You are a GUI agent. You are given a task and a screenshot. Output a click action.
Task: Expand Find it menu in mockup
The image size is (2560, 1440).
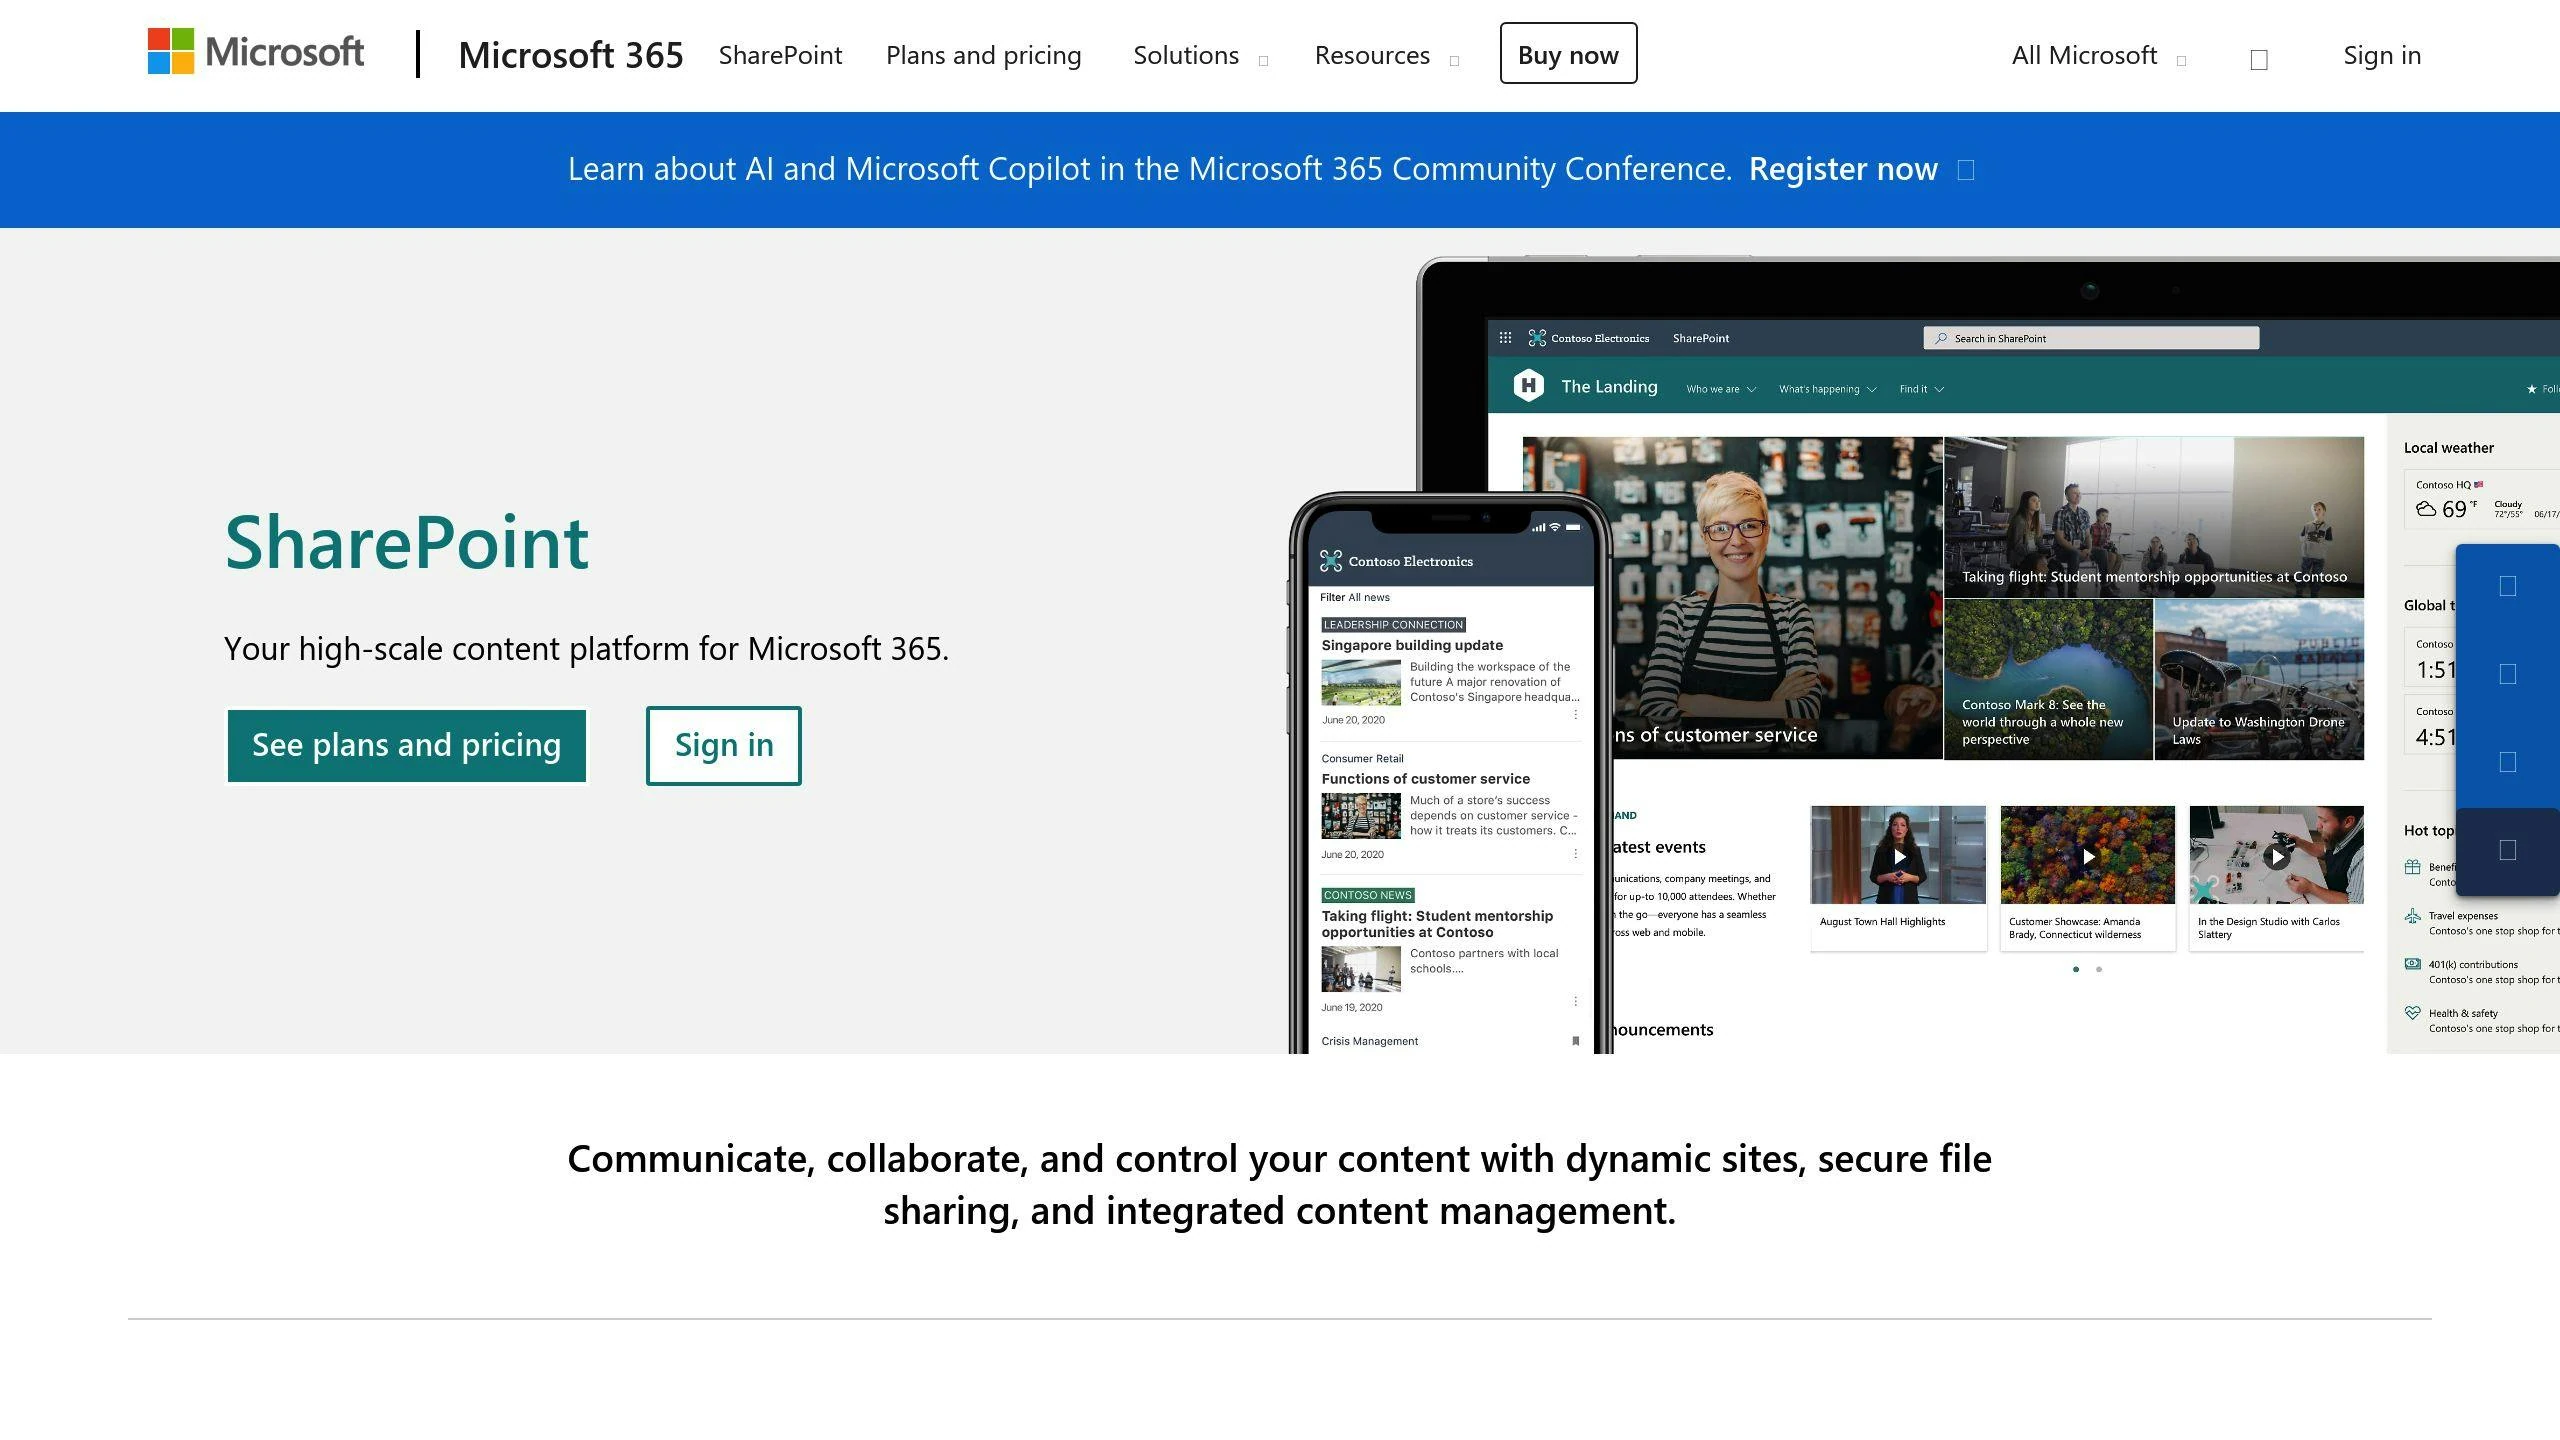[x=1921, y=389]
